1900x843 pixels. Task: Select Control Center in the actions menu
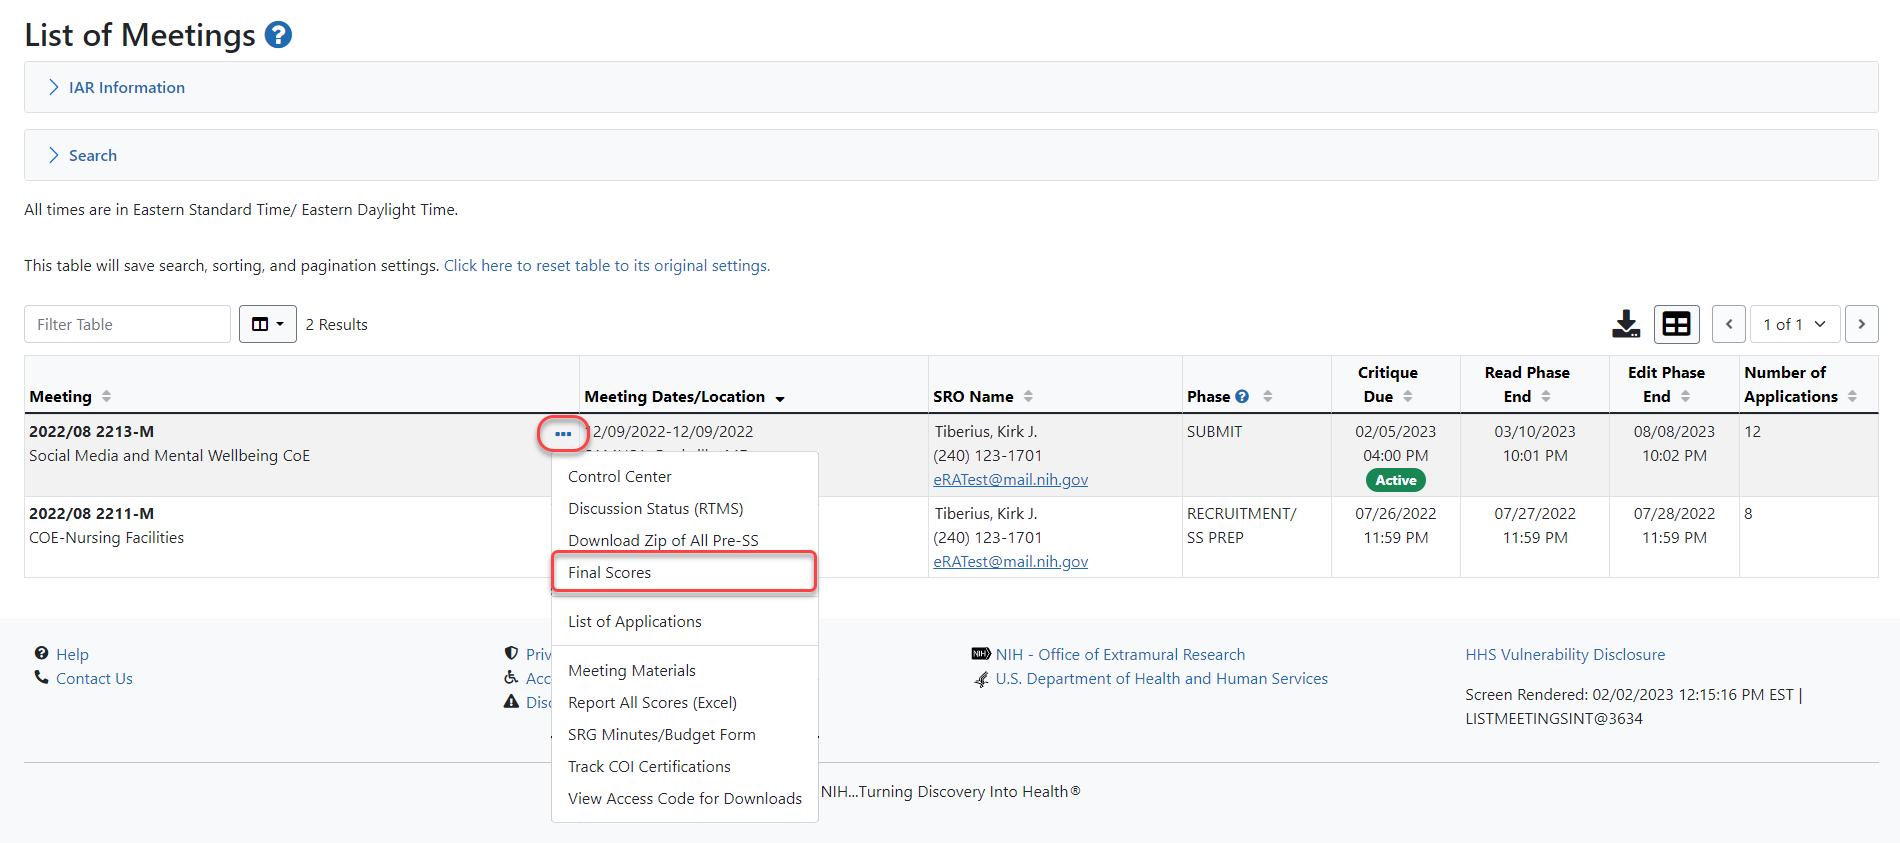pyautogui.click(x=619, y=477)
